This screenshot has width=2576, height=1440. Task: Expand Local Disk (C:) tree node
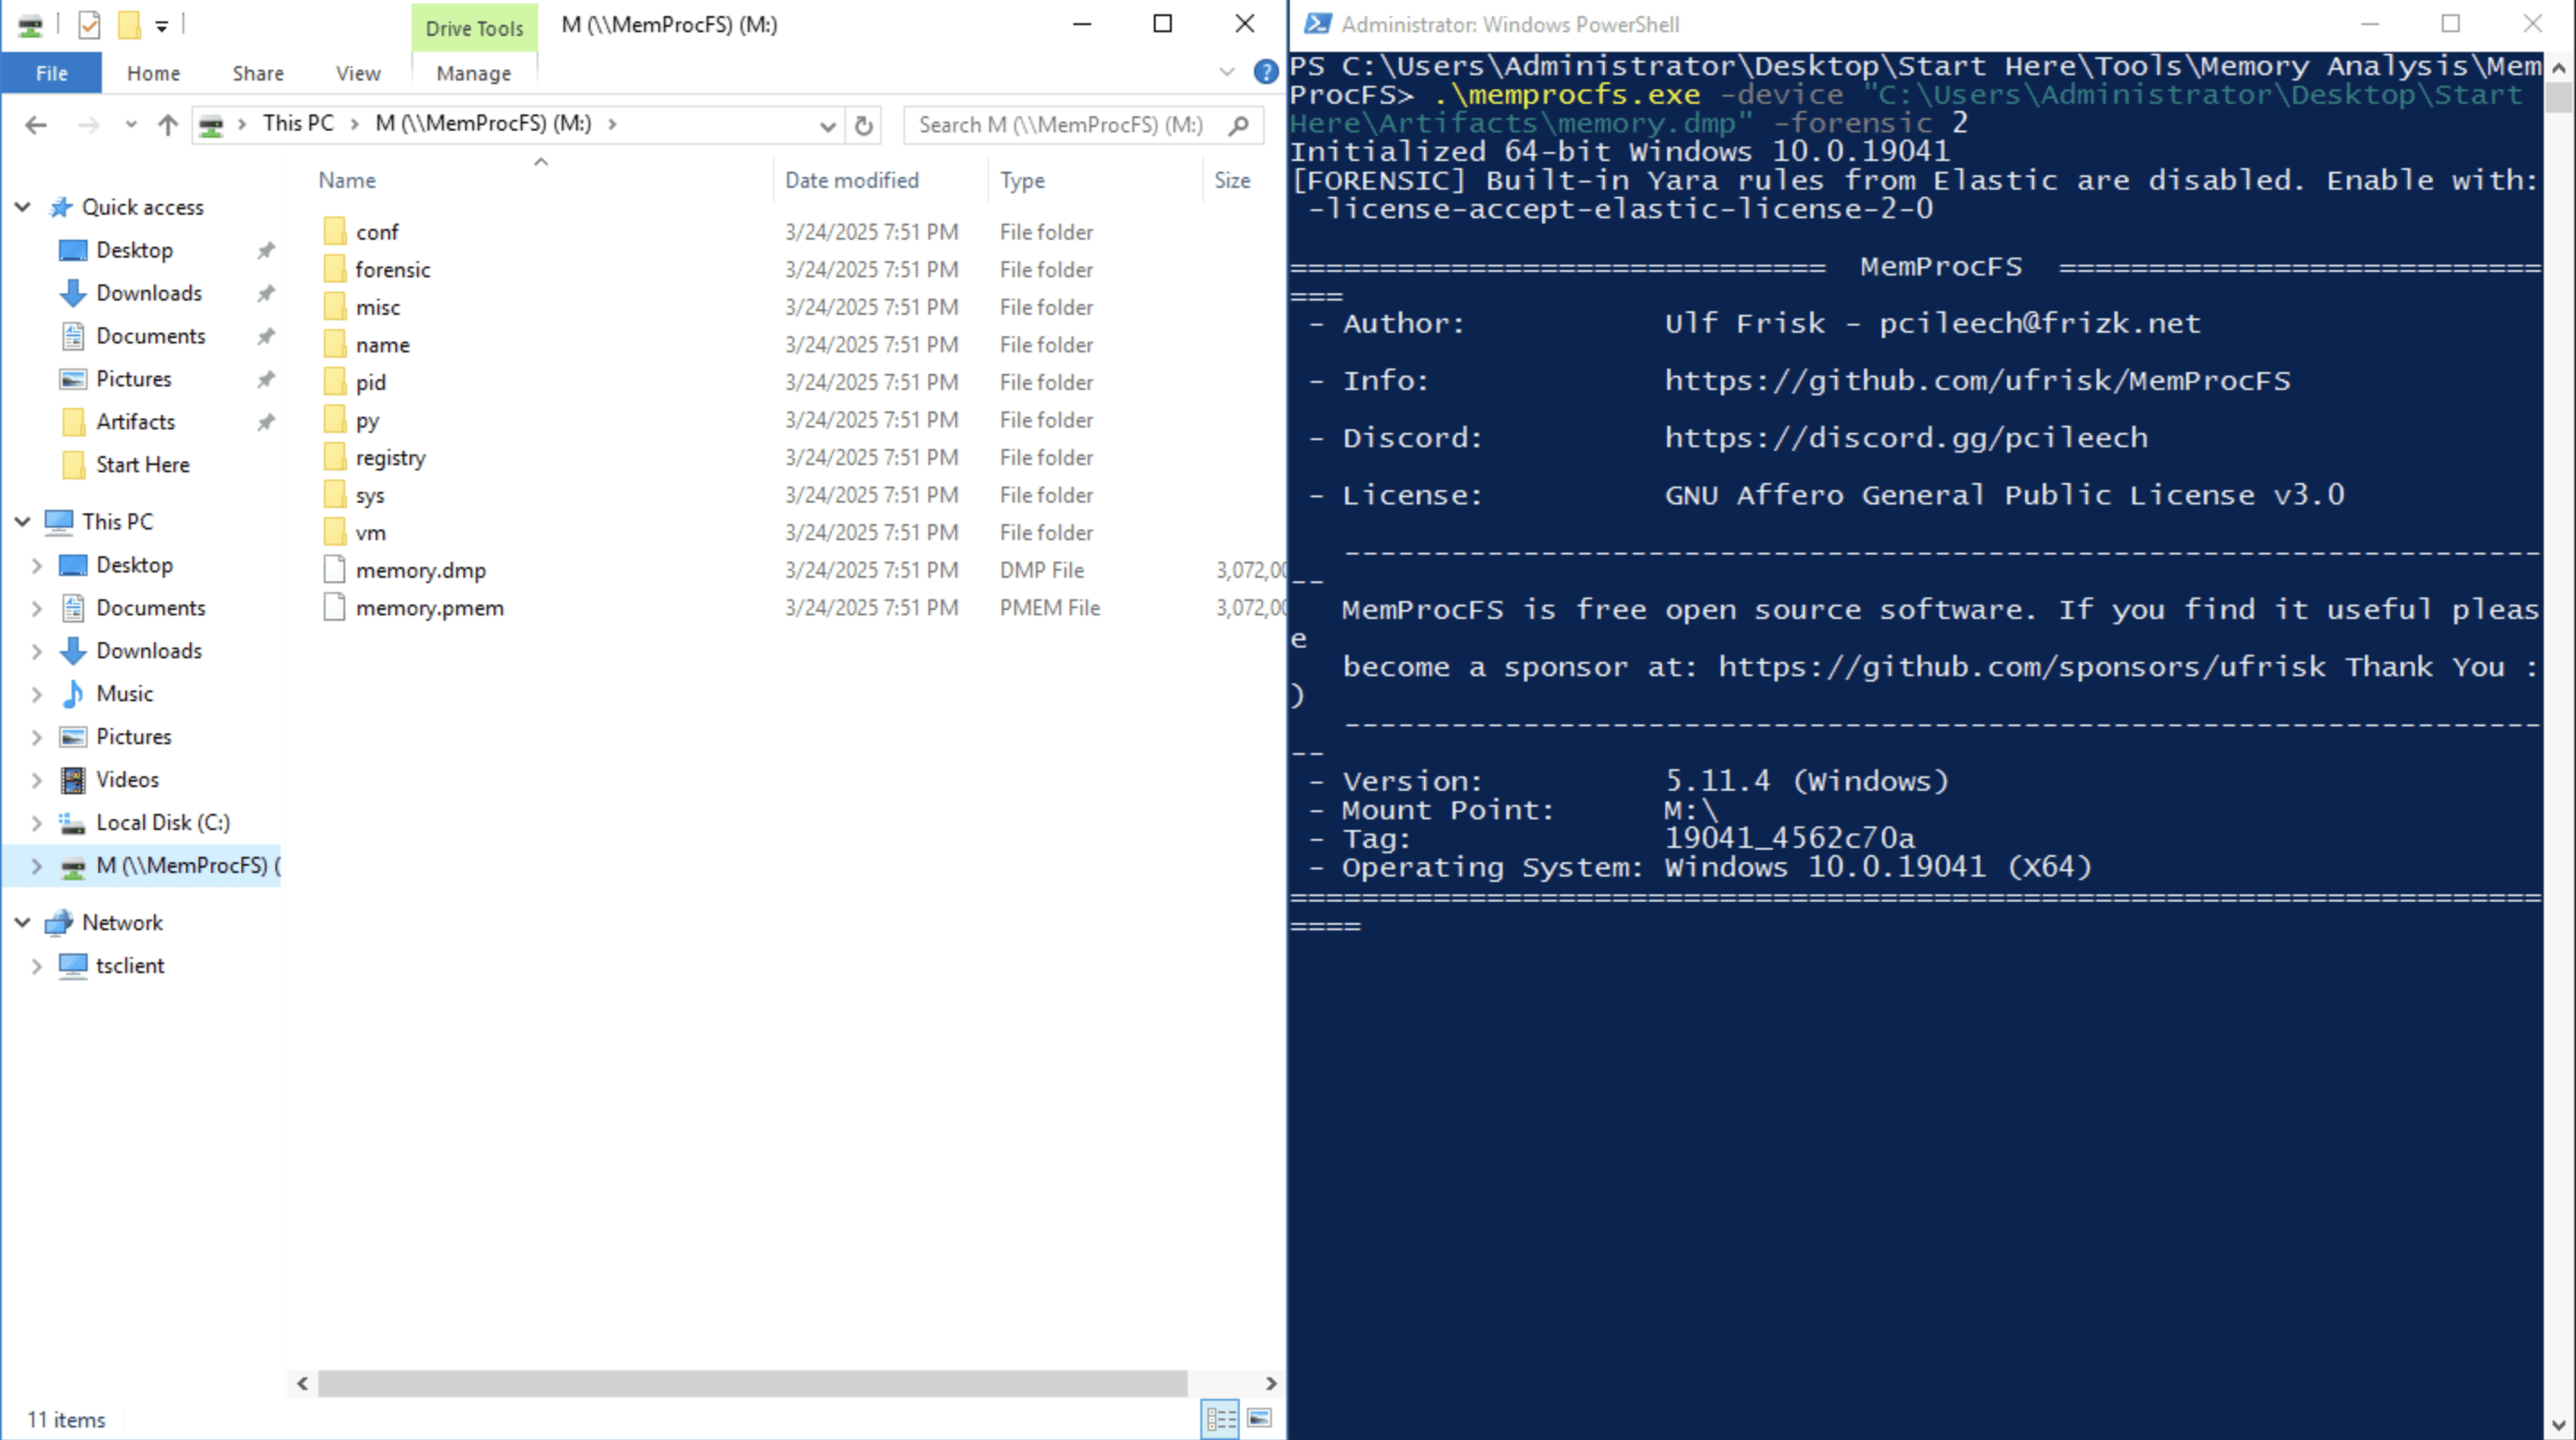point(36,823)
